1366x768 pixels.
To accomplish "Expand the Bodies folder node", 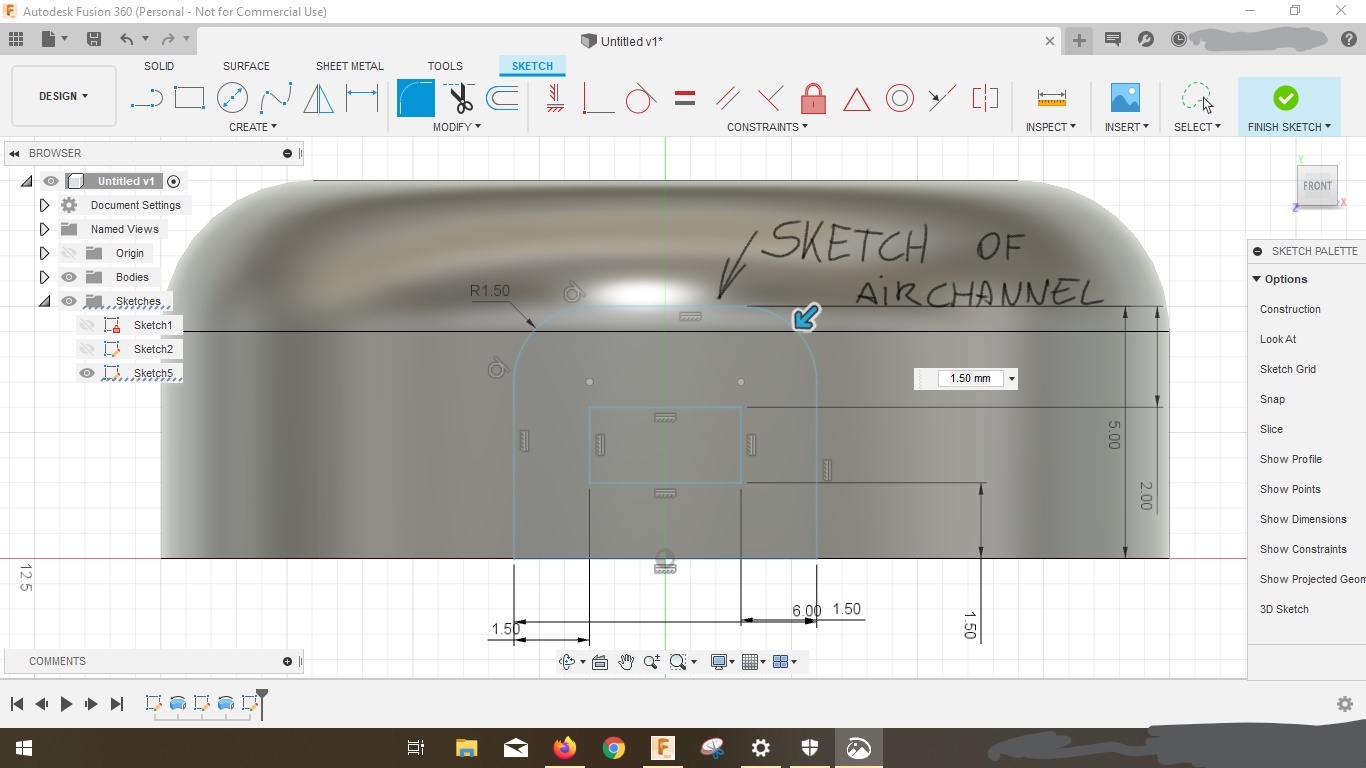I will tap(44, 277).
